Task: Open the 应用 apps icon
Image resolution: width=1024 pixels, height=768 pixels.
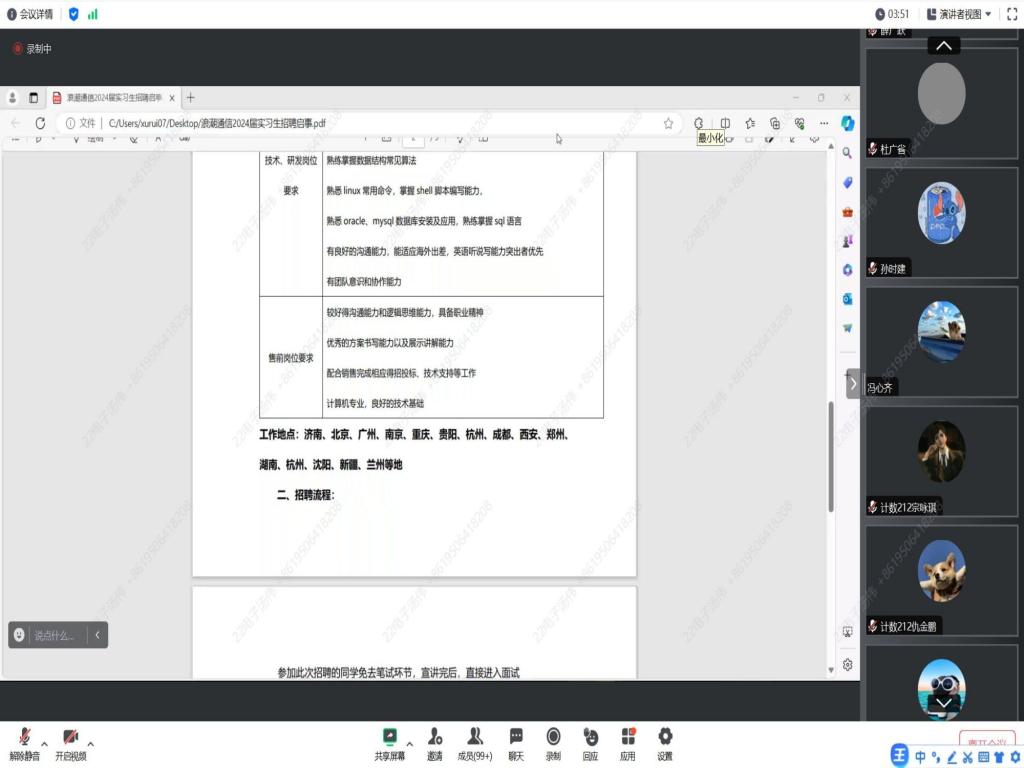Action: click(x=628, y=744)
